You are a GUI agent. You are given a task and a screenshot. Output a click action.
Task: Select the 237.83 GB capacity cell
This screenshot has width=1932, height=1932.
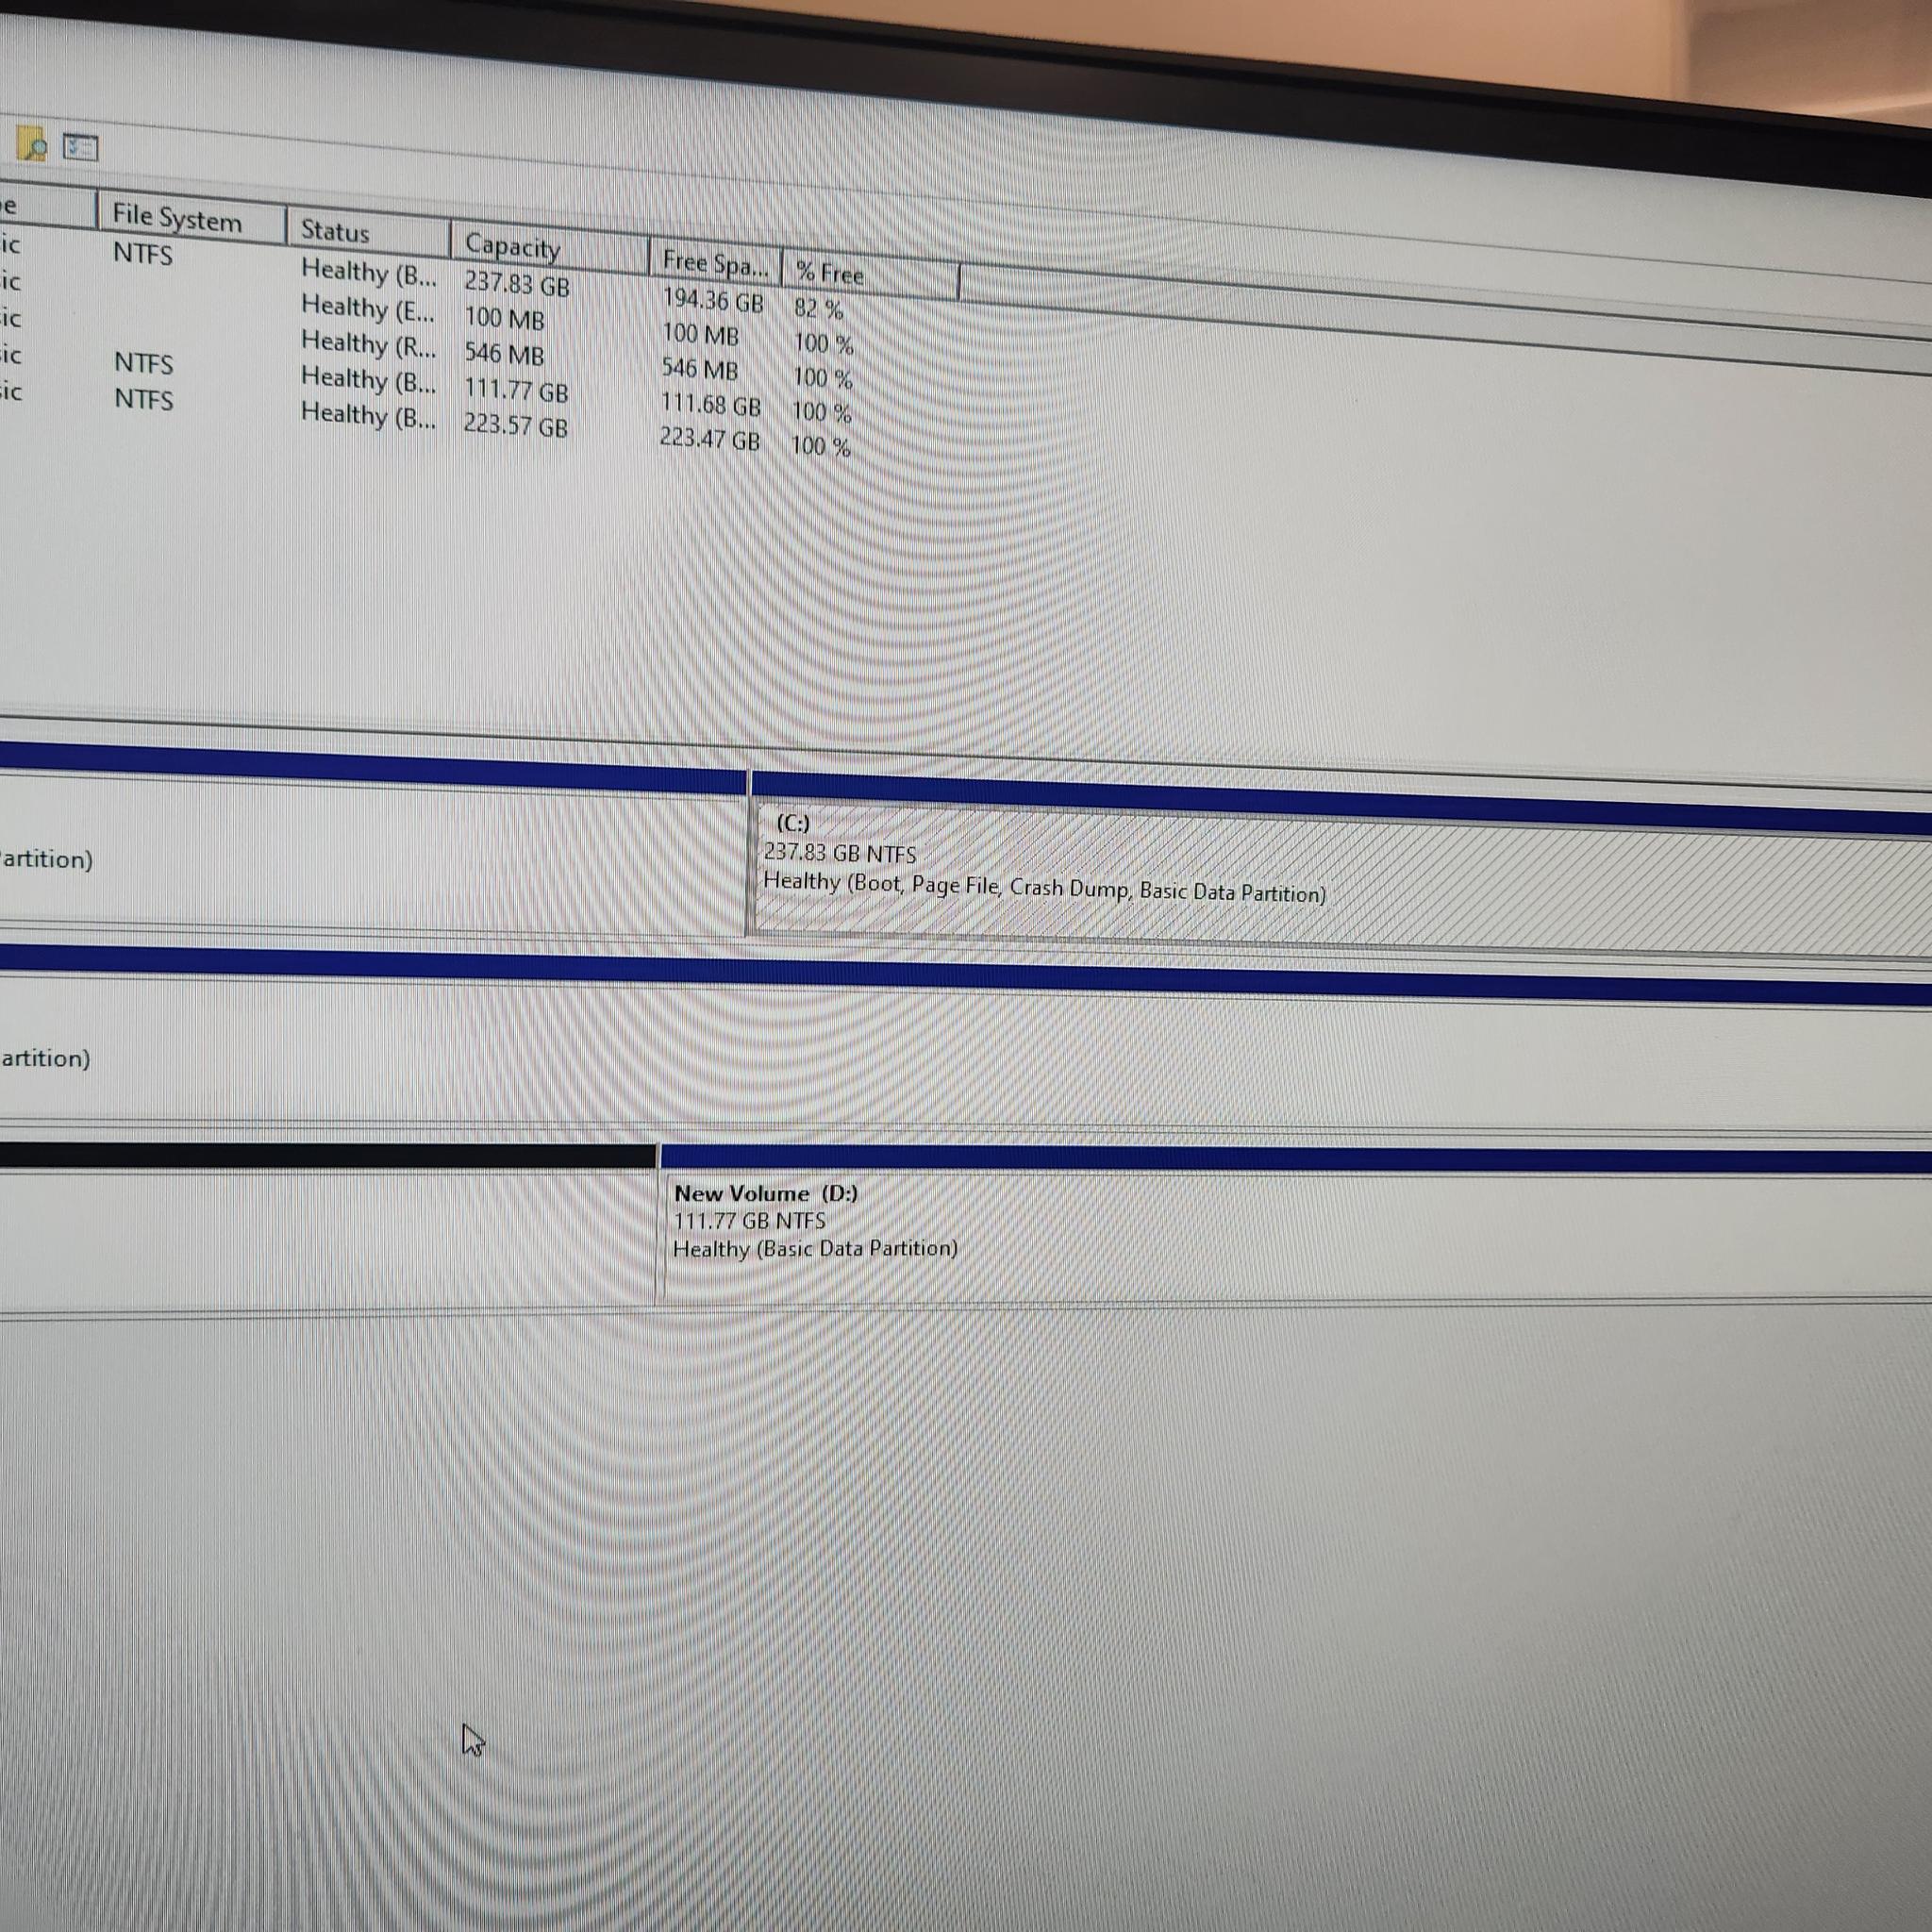(517, 285)
